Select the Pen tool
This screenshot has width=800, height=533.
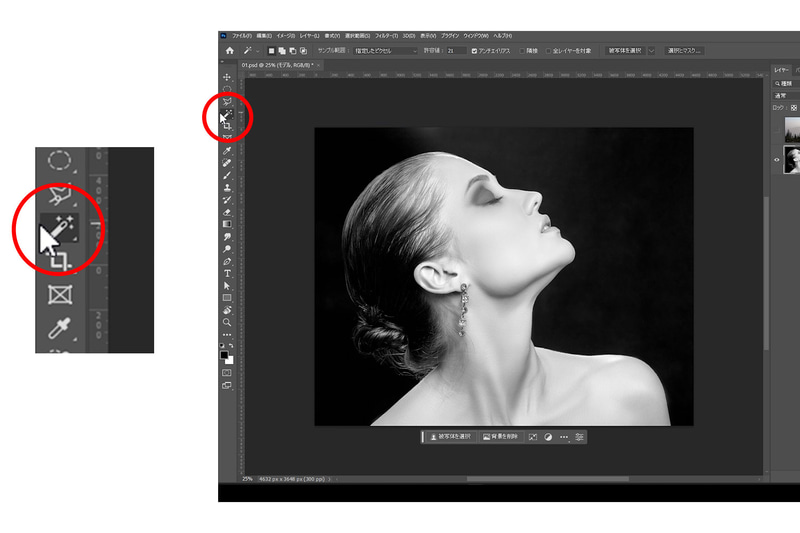(227, 261)
